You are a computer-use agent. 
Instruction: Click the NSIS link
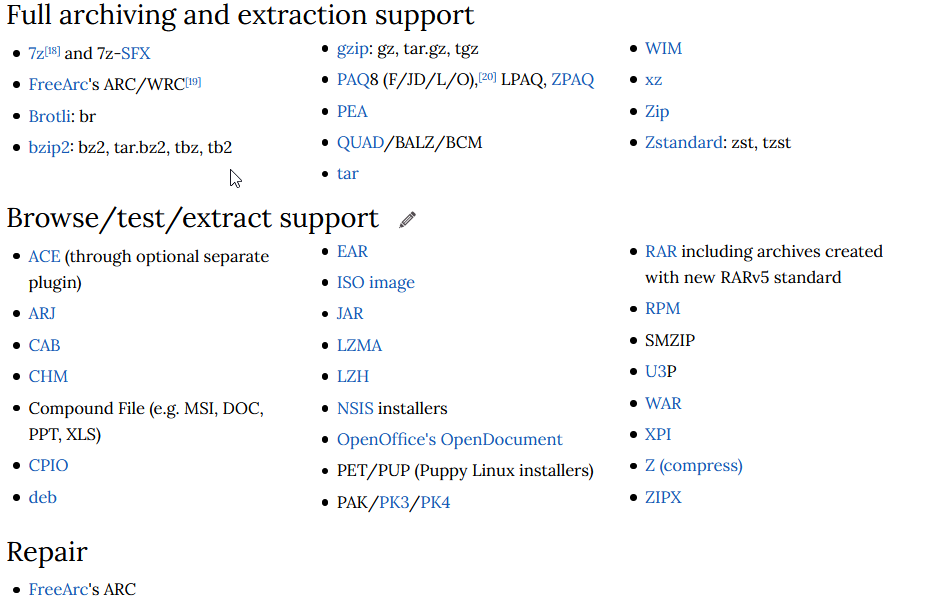(x=355, y=408)
